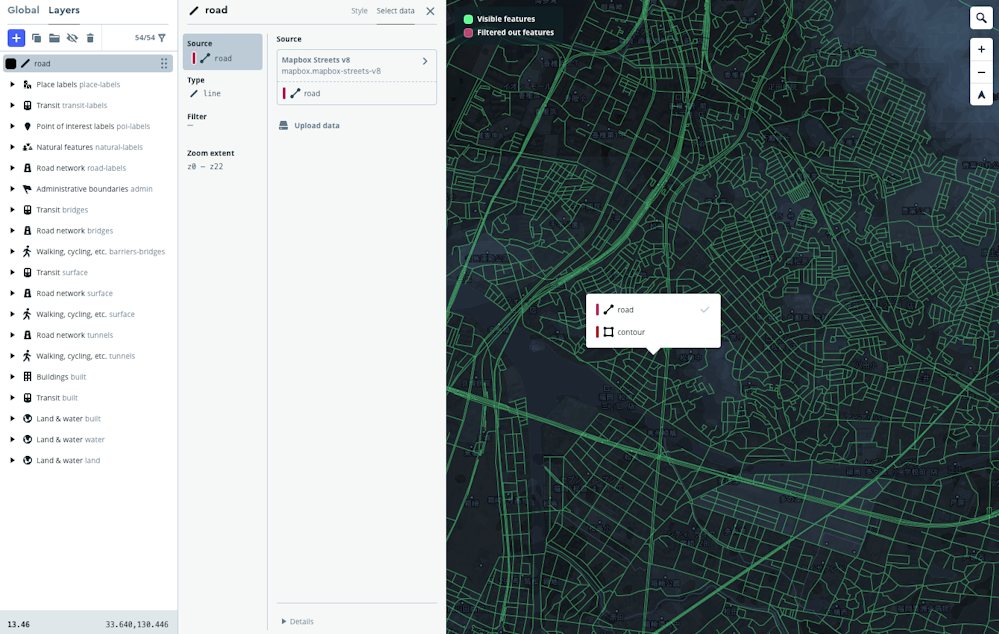999x634 pixels.
Task: Click the Filtered out features pink swatch
Action: pos(468,32)
